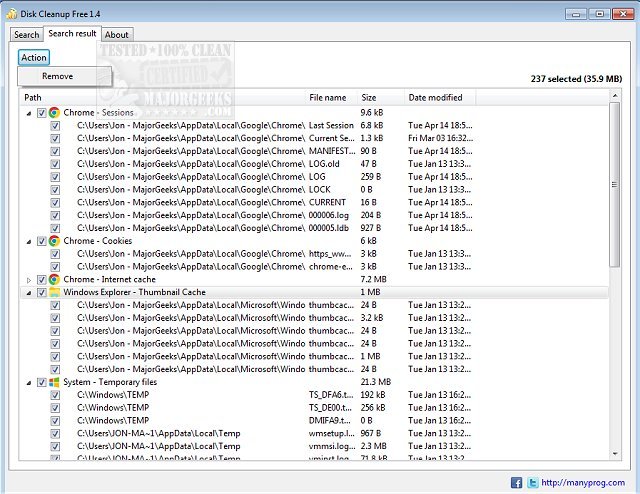Select the MANIFEST file row
Image resolution: width=640 pixels, height=494 pixels.
(314, 151)
